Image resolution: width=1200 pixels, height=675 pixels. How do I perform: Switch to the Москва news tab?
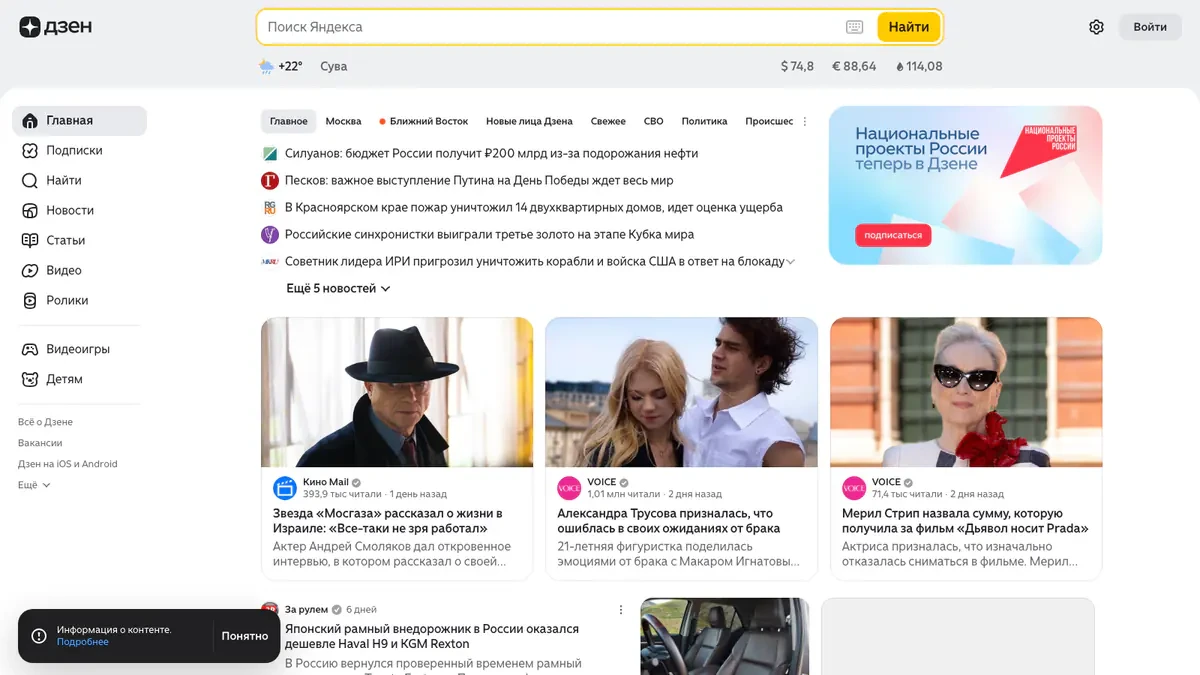click(x=343, y=121)
